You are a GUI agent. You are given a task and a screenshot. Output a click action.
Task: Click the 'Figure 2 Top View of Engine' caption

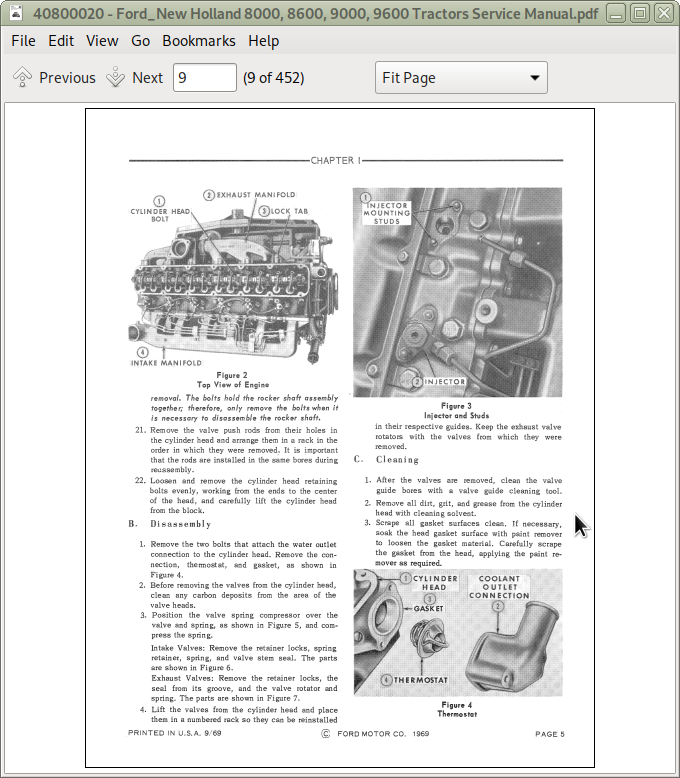(232, 380)
